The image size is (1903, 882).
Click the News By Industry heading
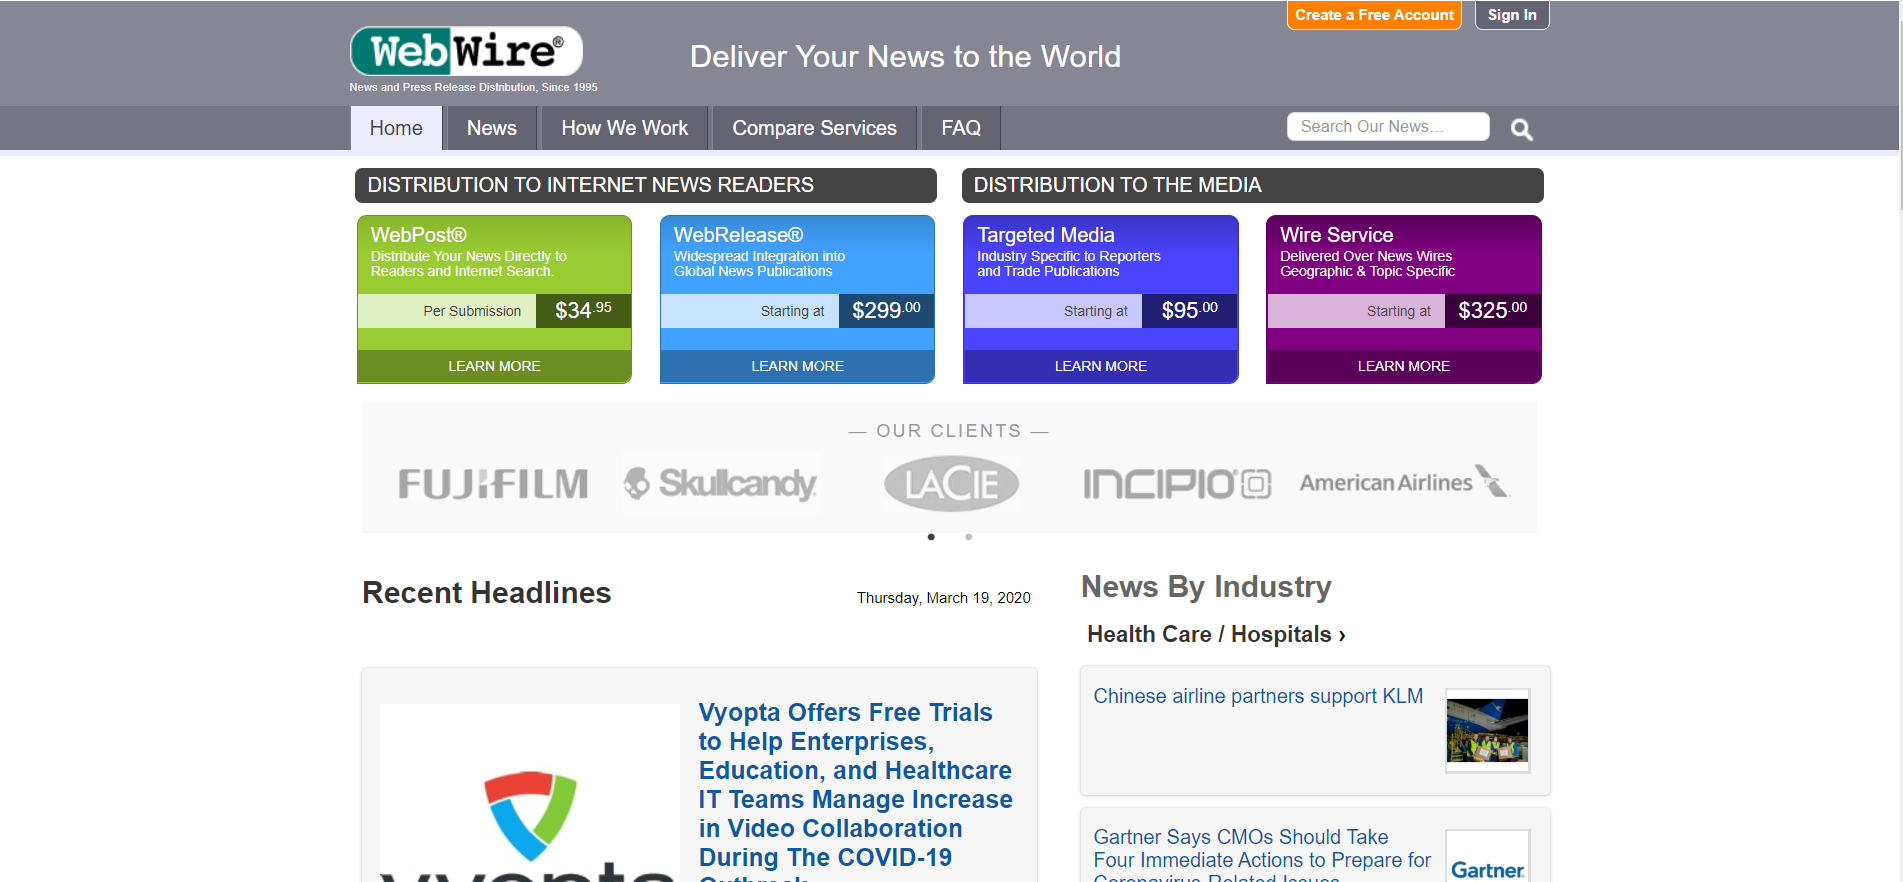pos(1206,587)
